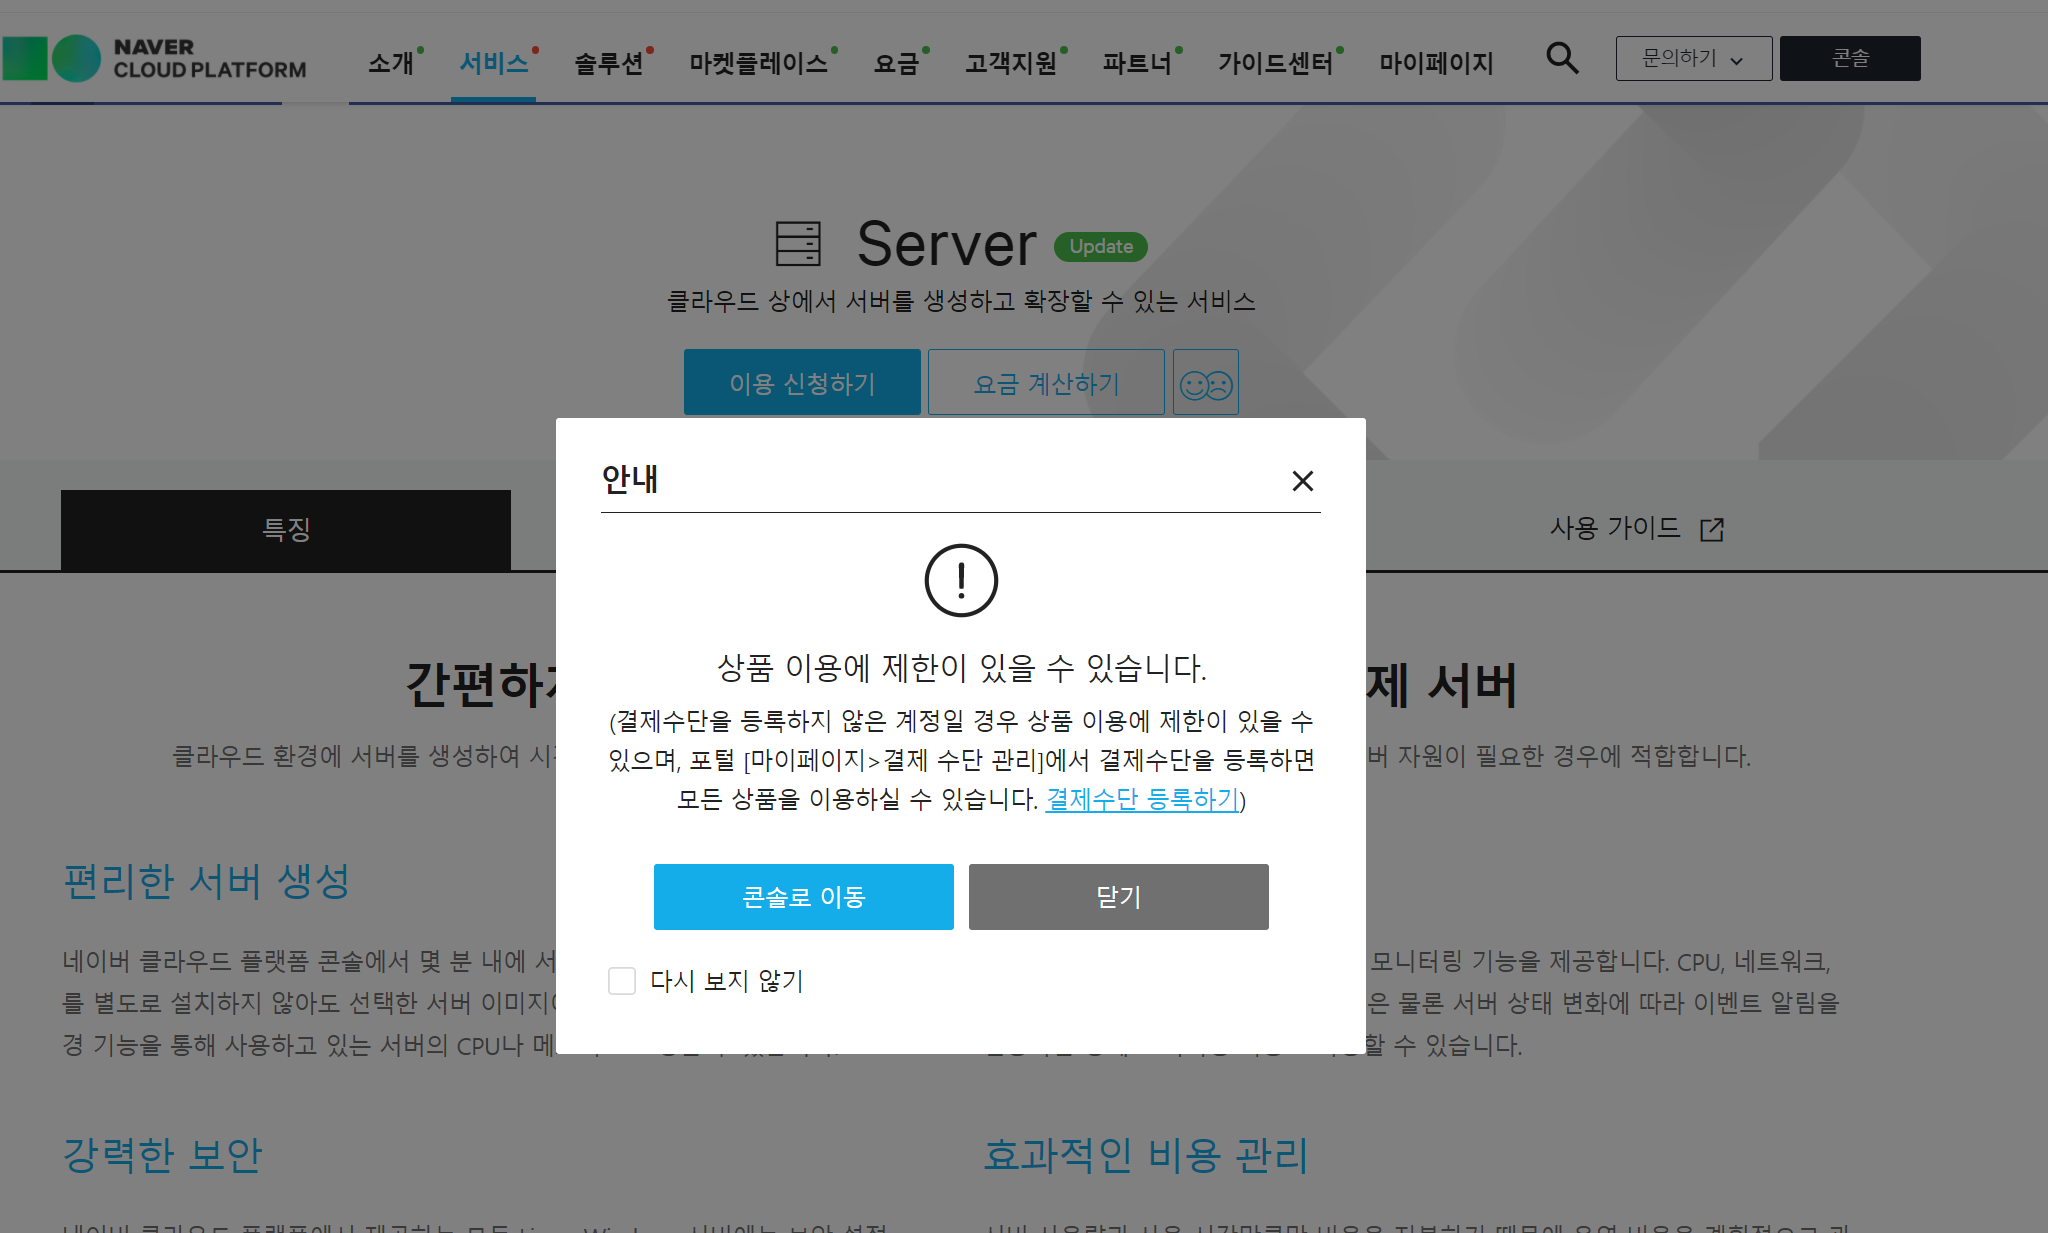Screen dimensions: 2048x1233
Task: Check the 다시 보지 않기 checkbox
Action: pos(622,981)
